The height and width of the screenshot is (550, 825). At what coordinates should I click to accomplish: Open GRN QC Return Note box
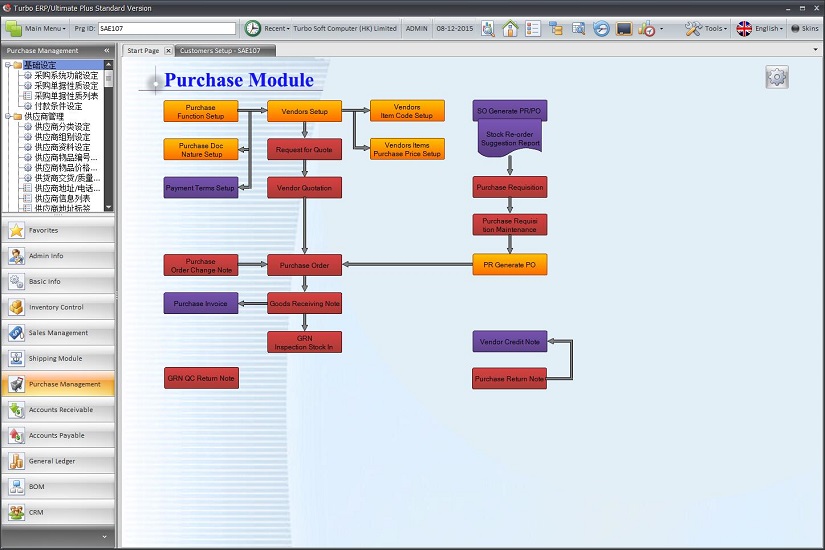pyautogui.click(x=201, y=378)
